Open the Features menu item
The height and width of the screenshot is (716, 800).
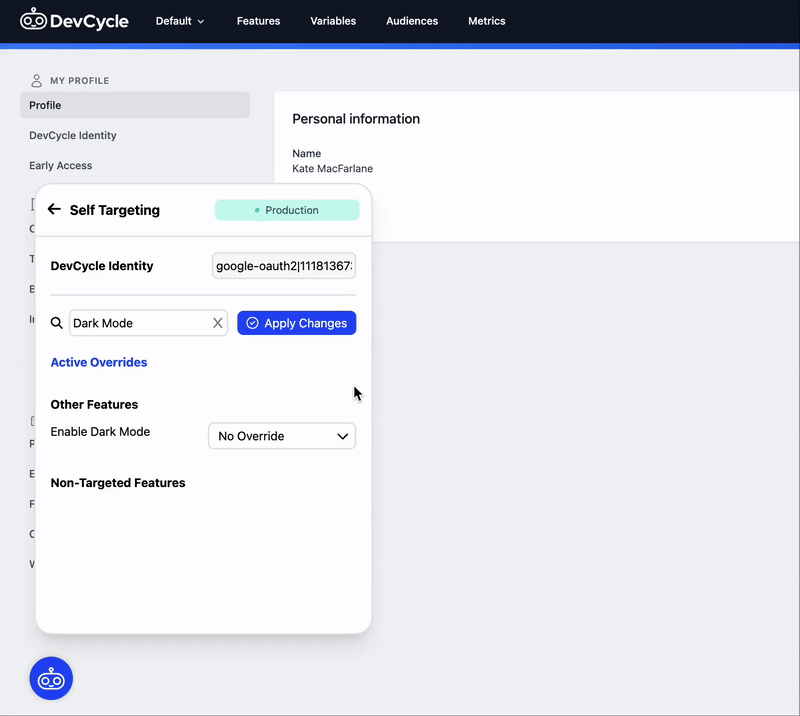click(x=258, y=20)
